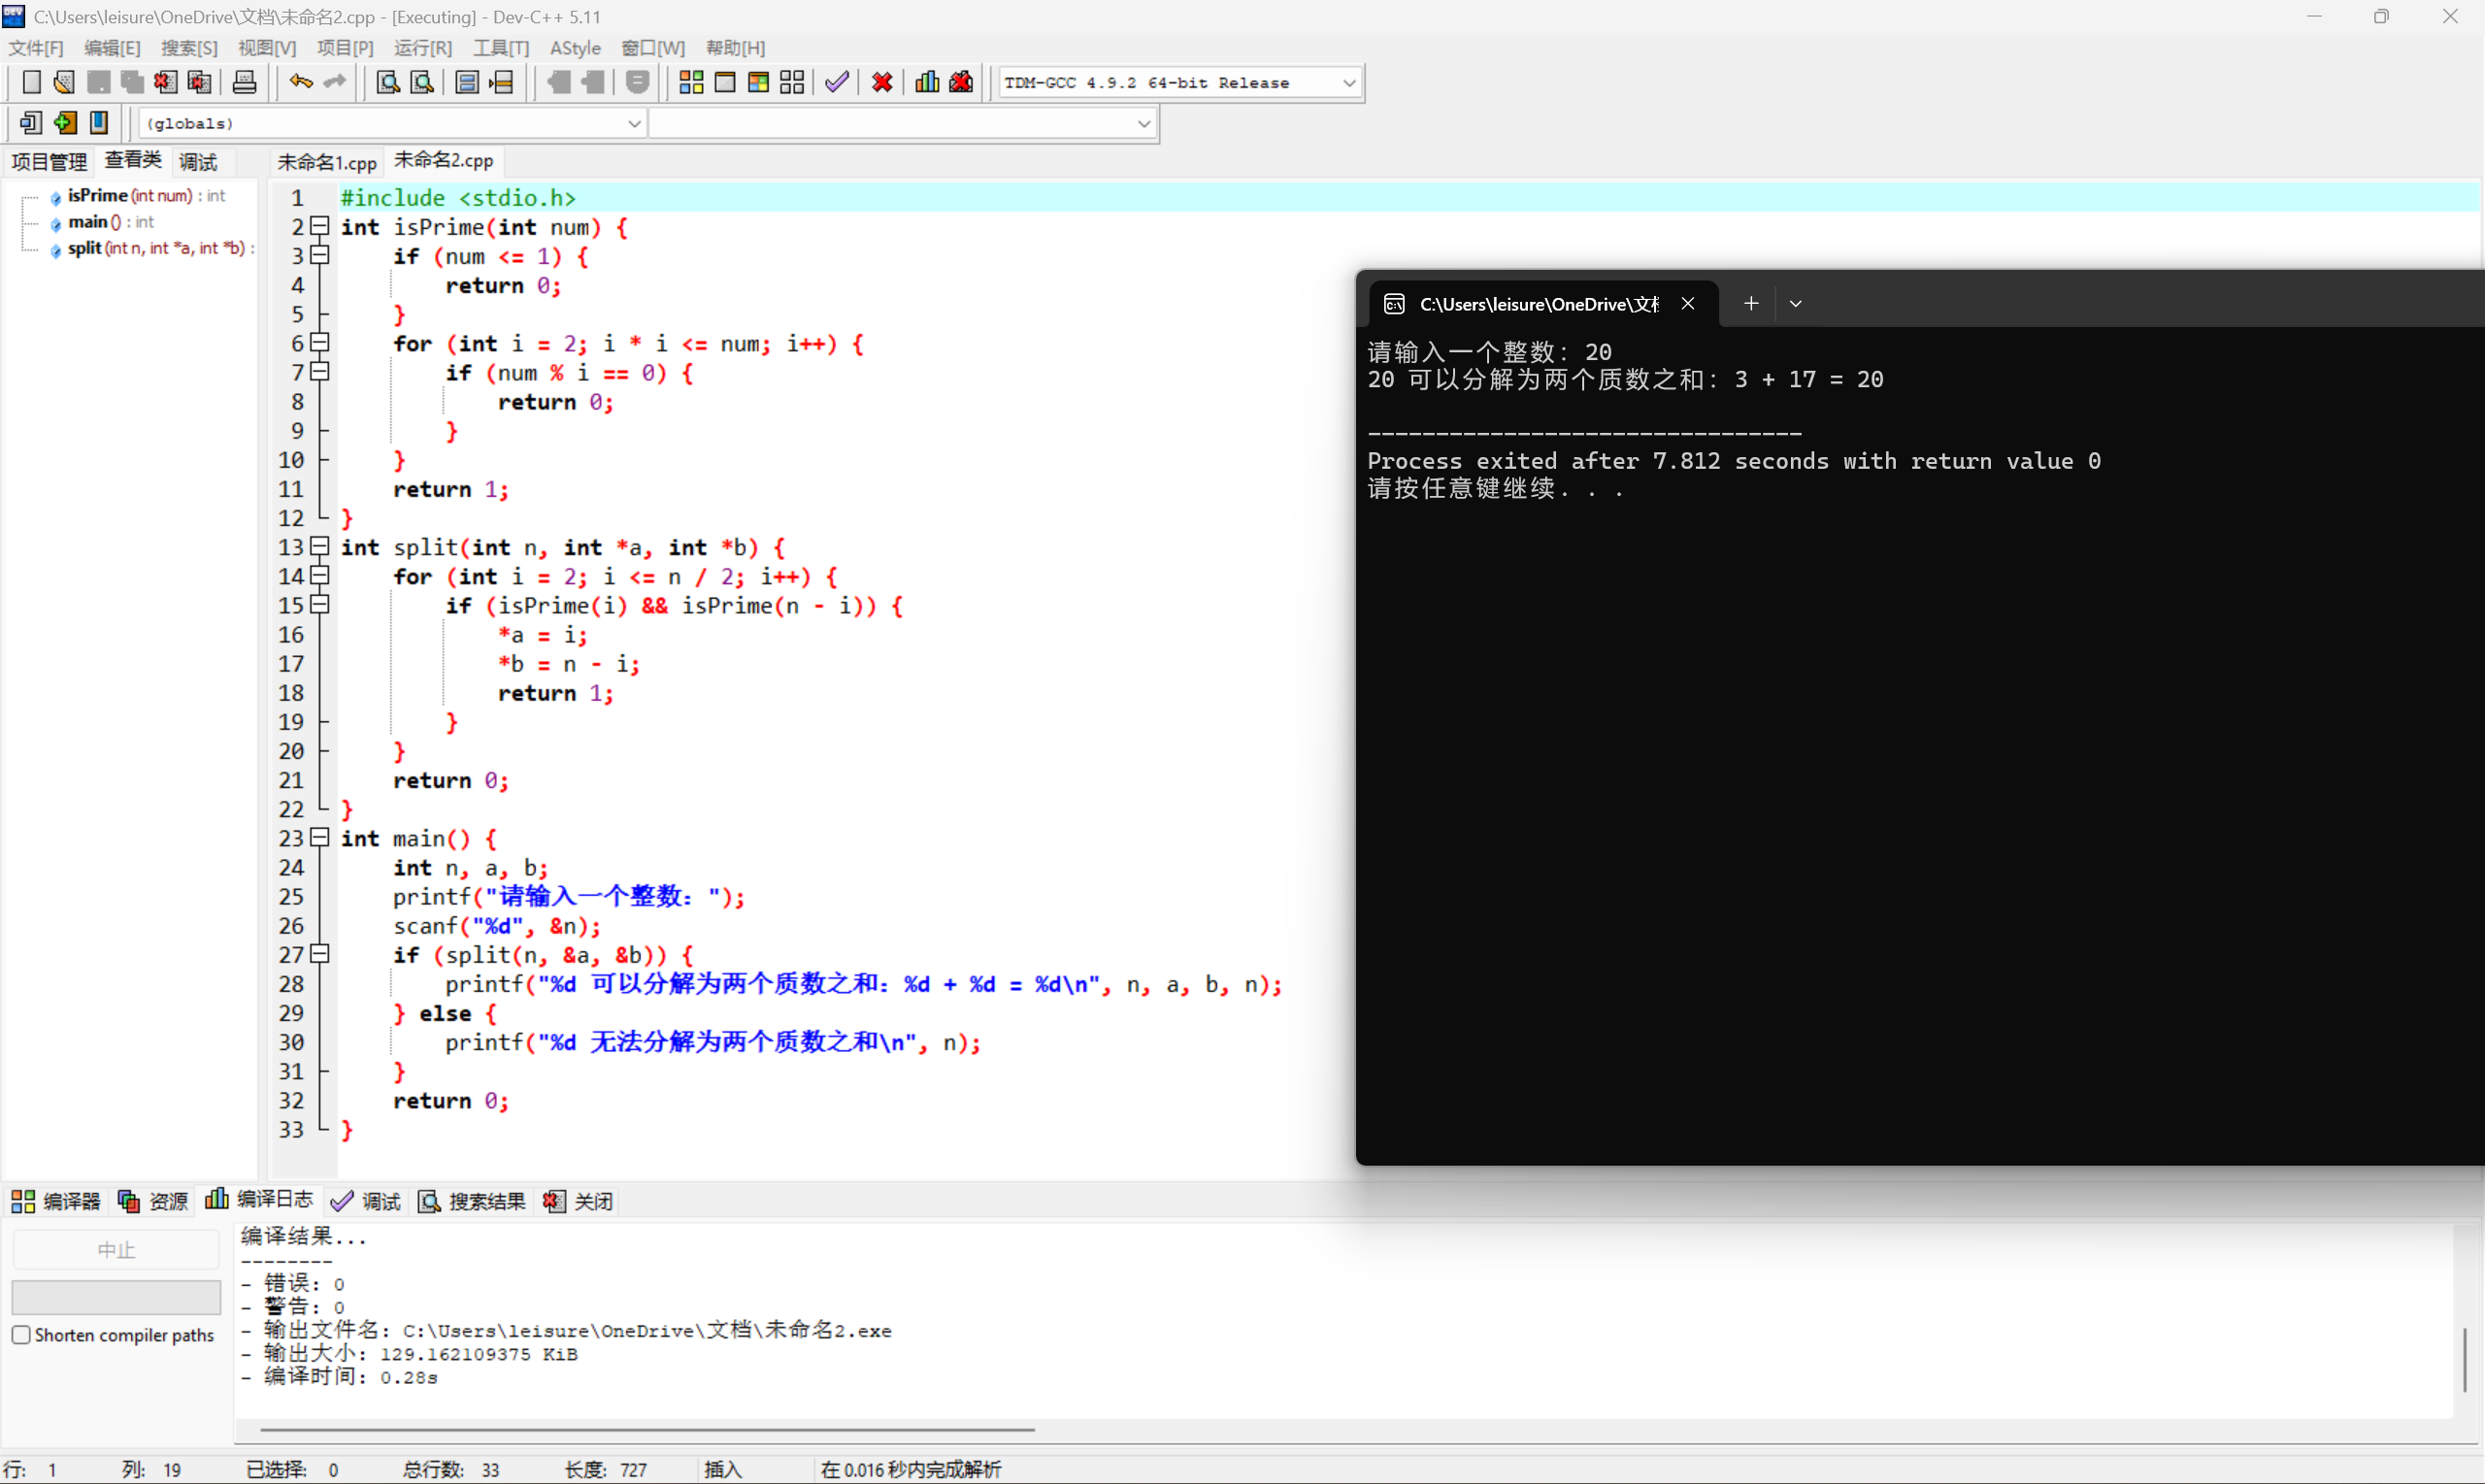This screenshot has width=2485, height=1484.
Task: Rebuild all files
Action: click(x=792, y=82)
